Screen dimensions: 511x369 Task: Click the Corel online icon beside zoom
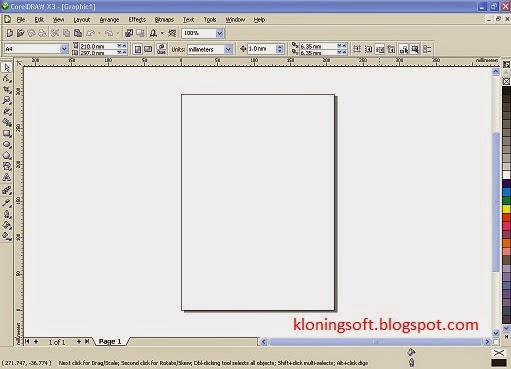click(x=172, y=33)
